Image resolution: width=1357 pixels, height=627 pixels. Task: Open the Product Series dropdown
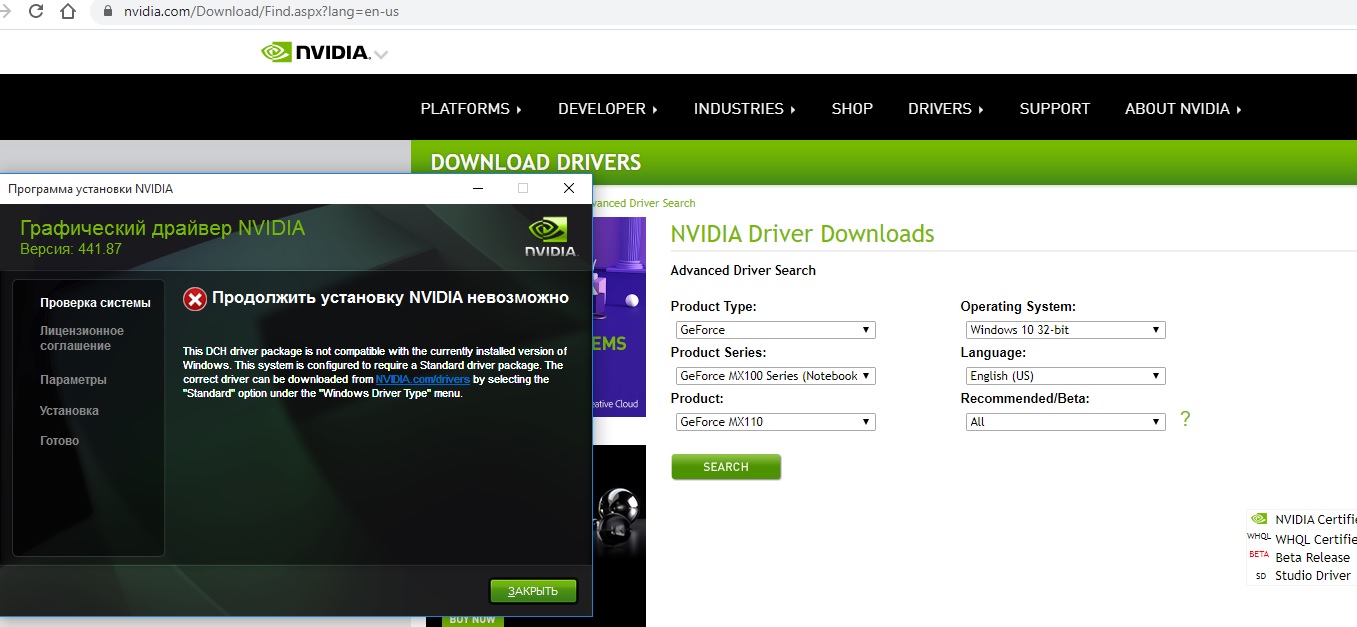pyautogui.click(x=775, y=376)
